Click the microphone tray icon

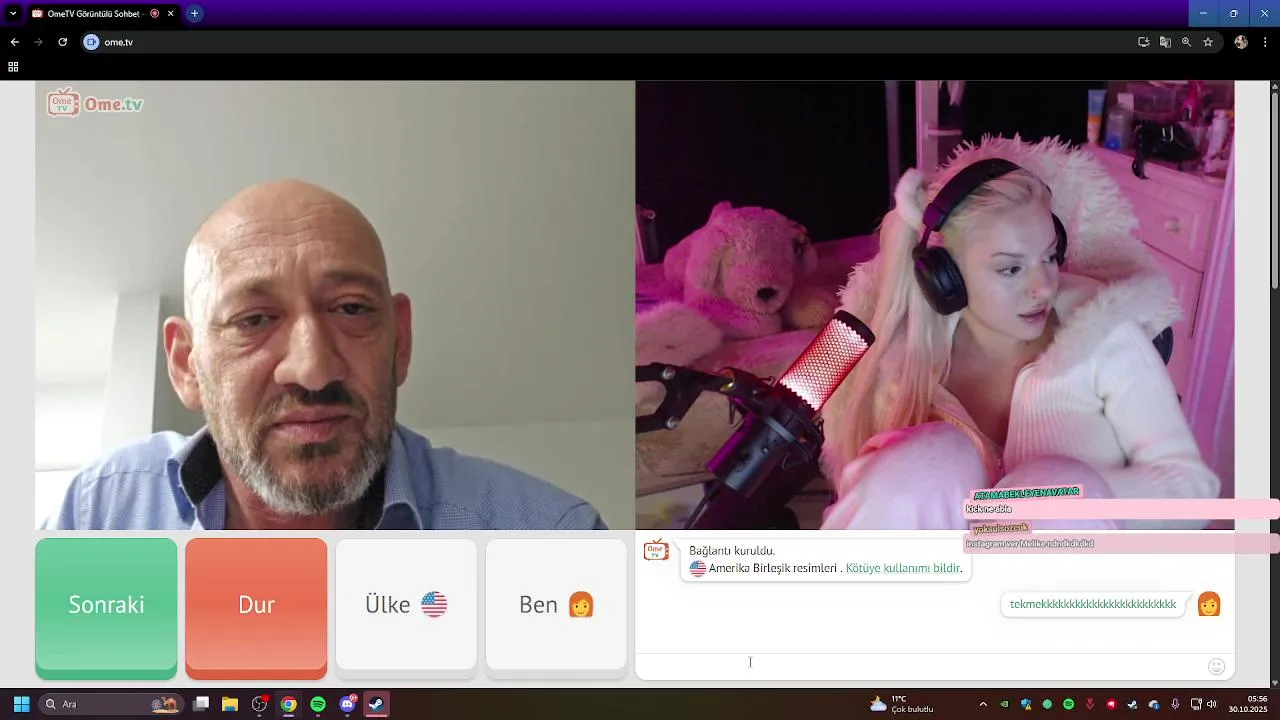click(x=1175, y=704)
